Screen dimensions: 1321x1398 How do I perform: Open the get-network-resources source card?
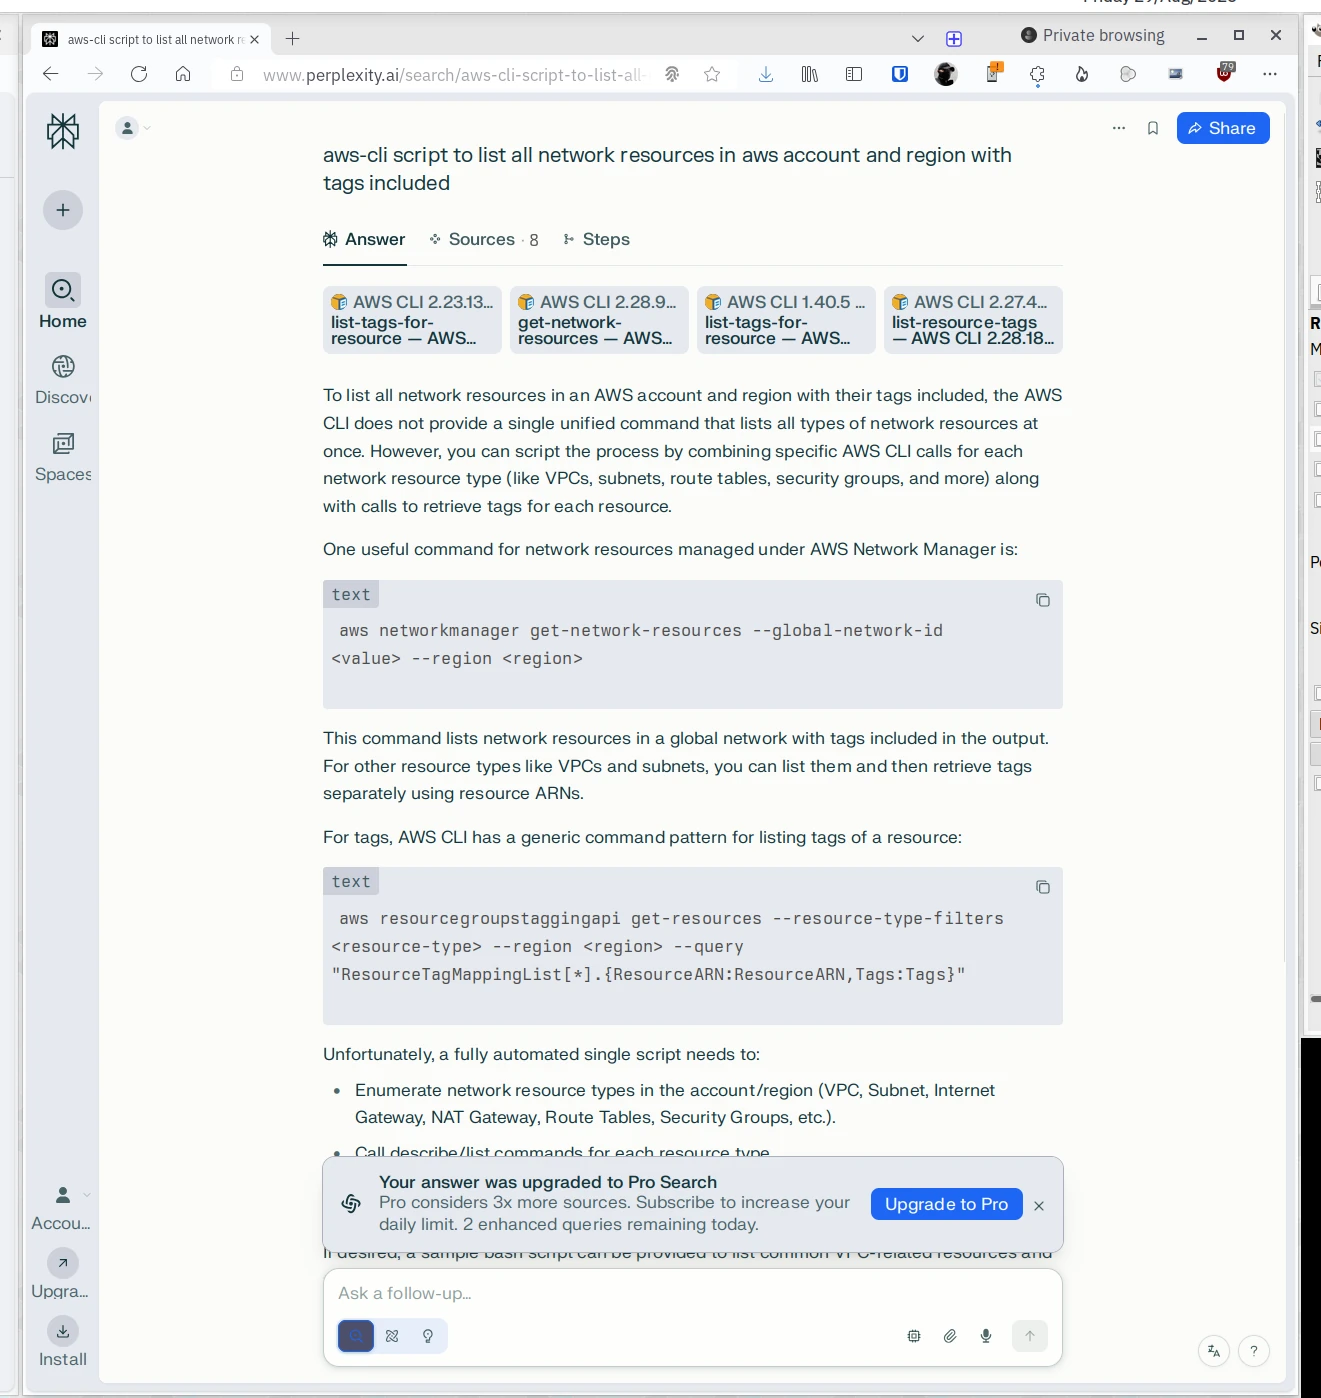pyautogui.click(x=599, y=320)
